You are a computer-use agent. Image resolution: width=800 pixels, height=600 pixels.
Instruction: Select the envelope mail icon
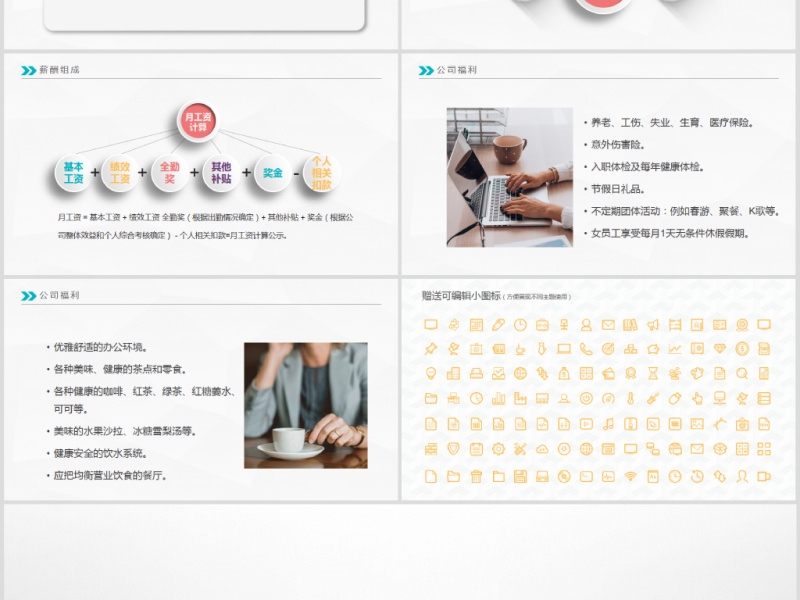point(607,324)
